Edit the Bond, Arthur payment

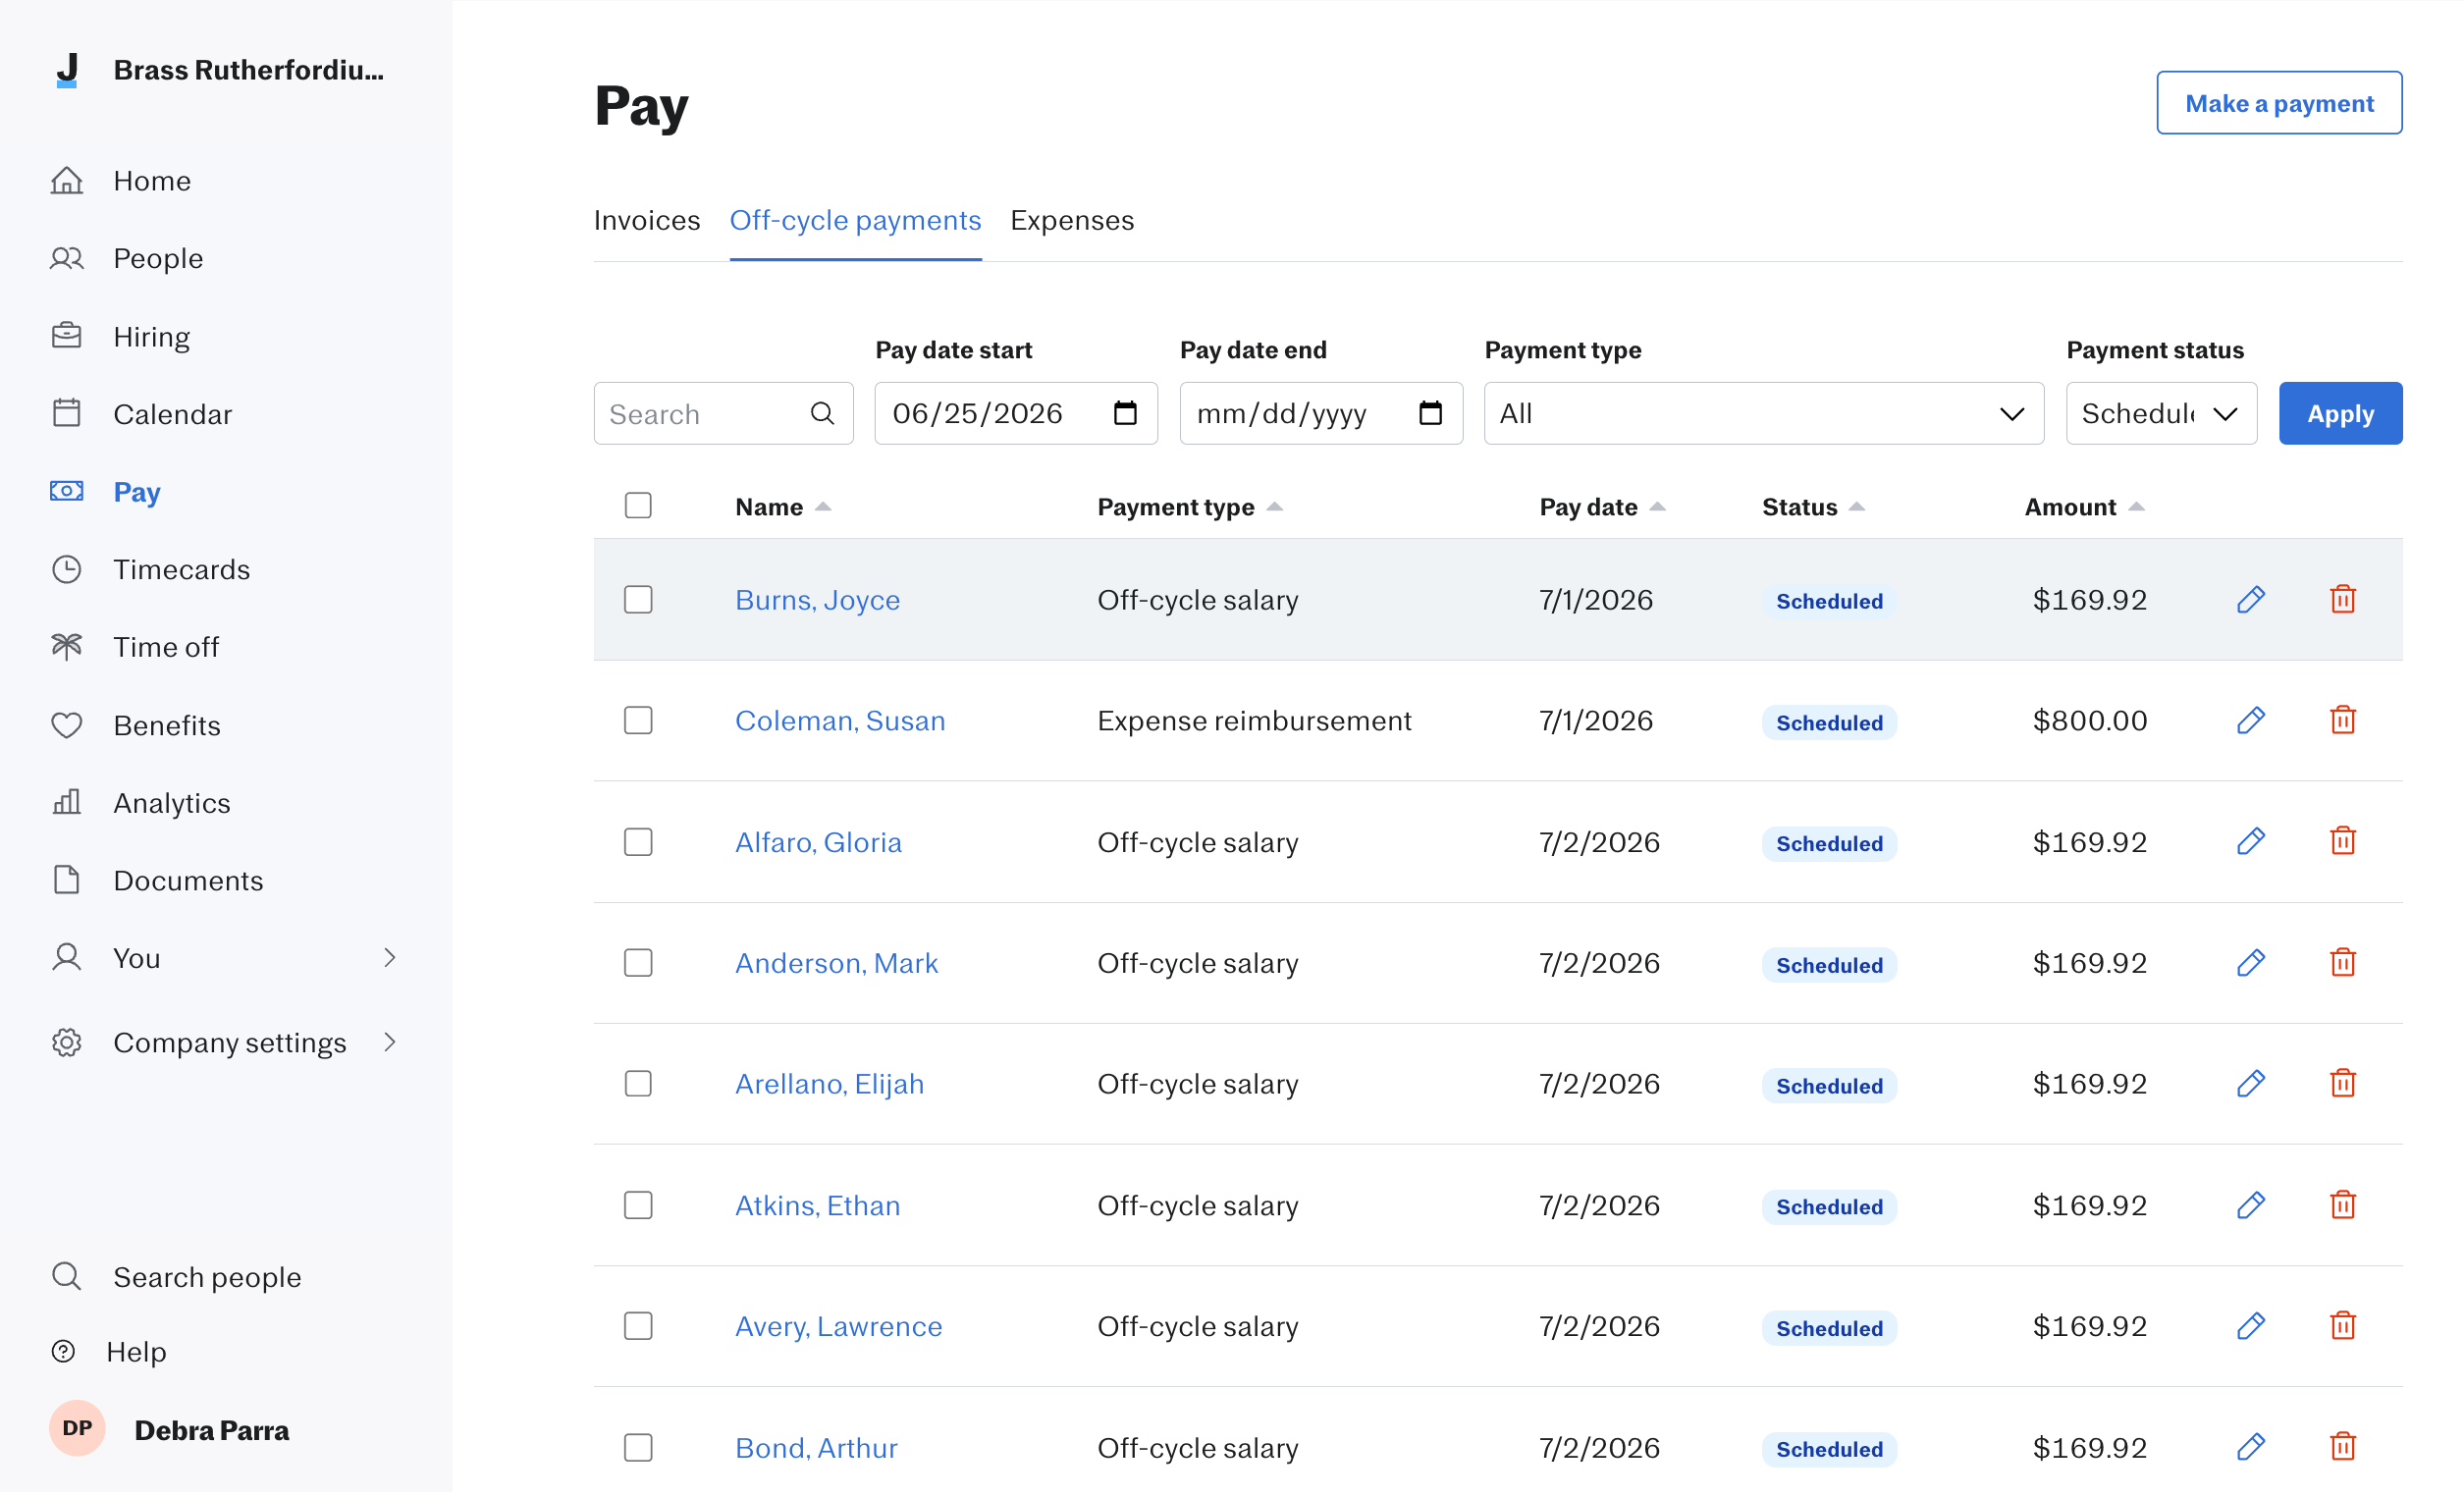pyautogui.click(x=2250, y=1449)
